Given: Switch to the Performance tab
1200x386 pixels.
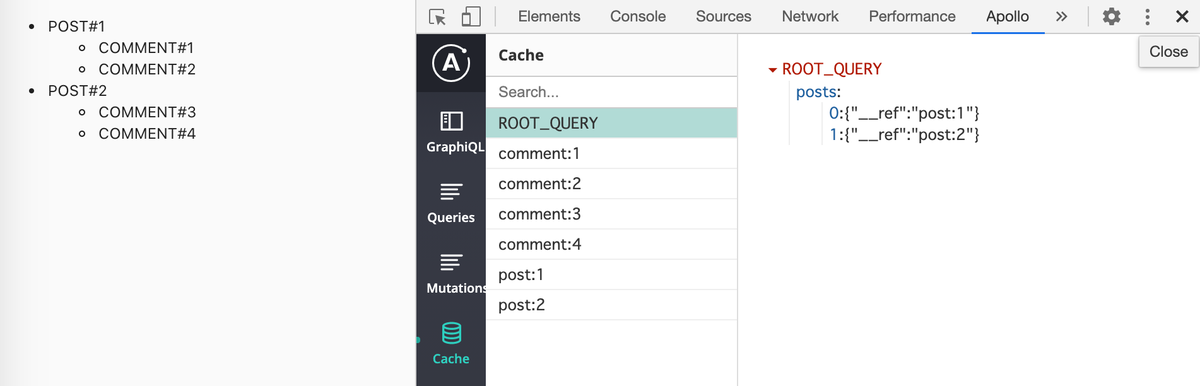Looking at the screenshot, I should [x=912, y=16].
